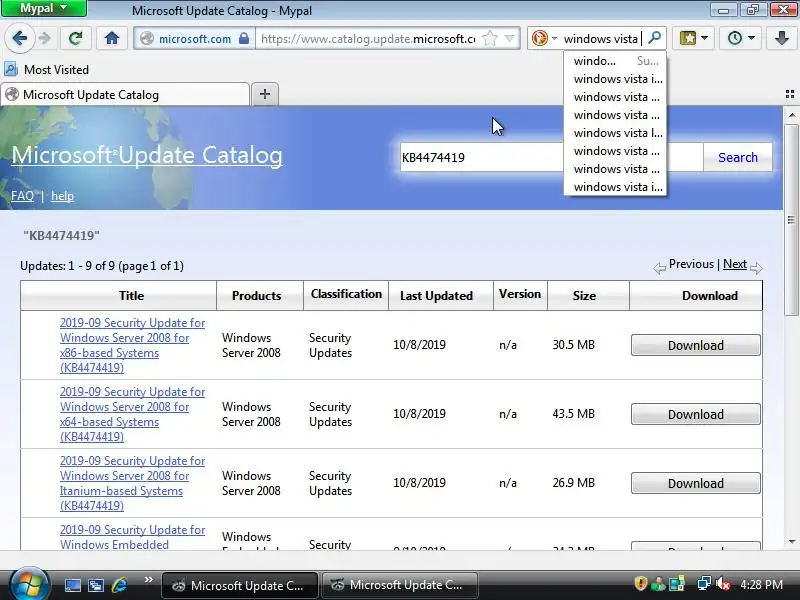
Task: Select the Microsoft Update Catalog tab
Action: (x=126, y=94)
